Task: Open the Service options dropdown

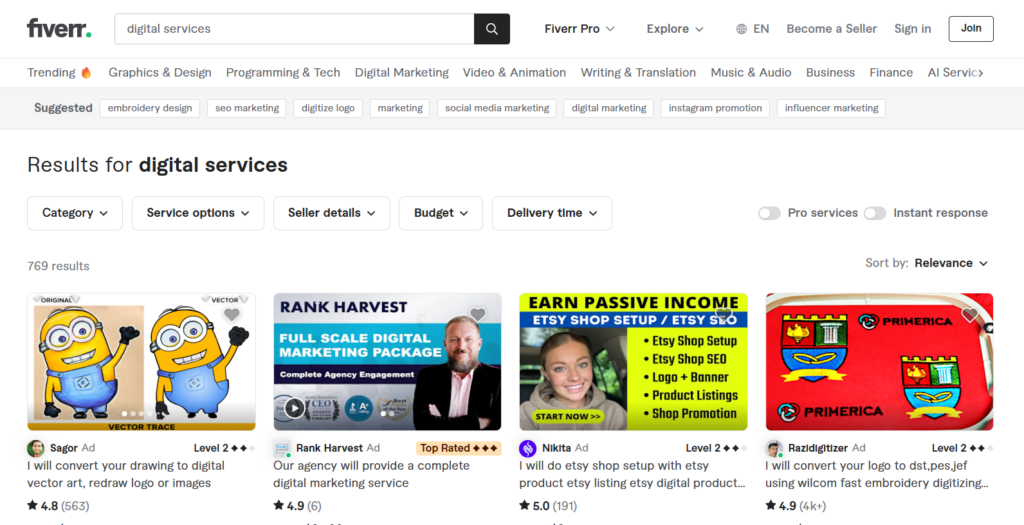Action: click(x=198, y=213)
